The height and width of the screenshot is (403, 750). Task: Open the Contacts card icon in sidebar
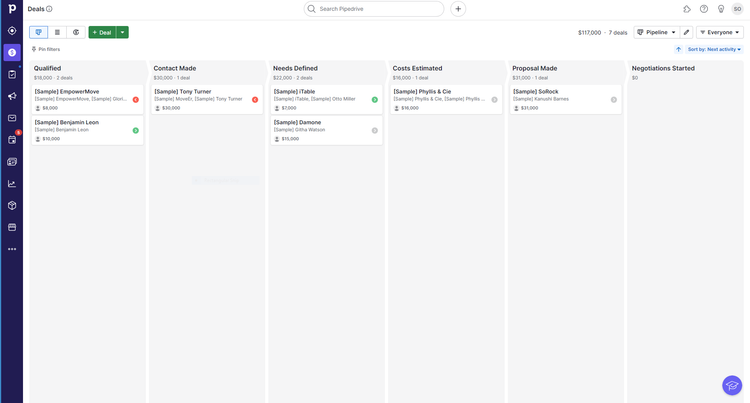click(12, 162)
